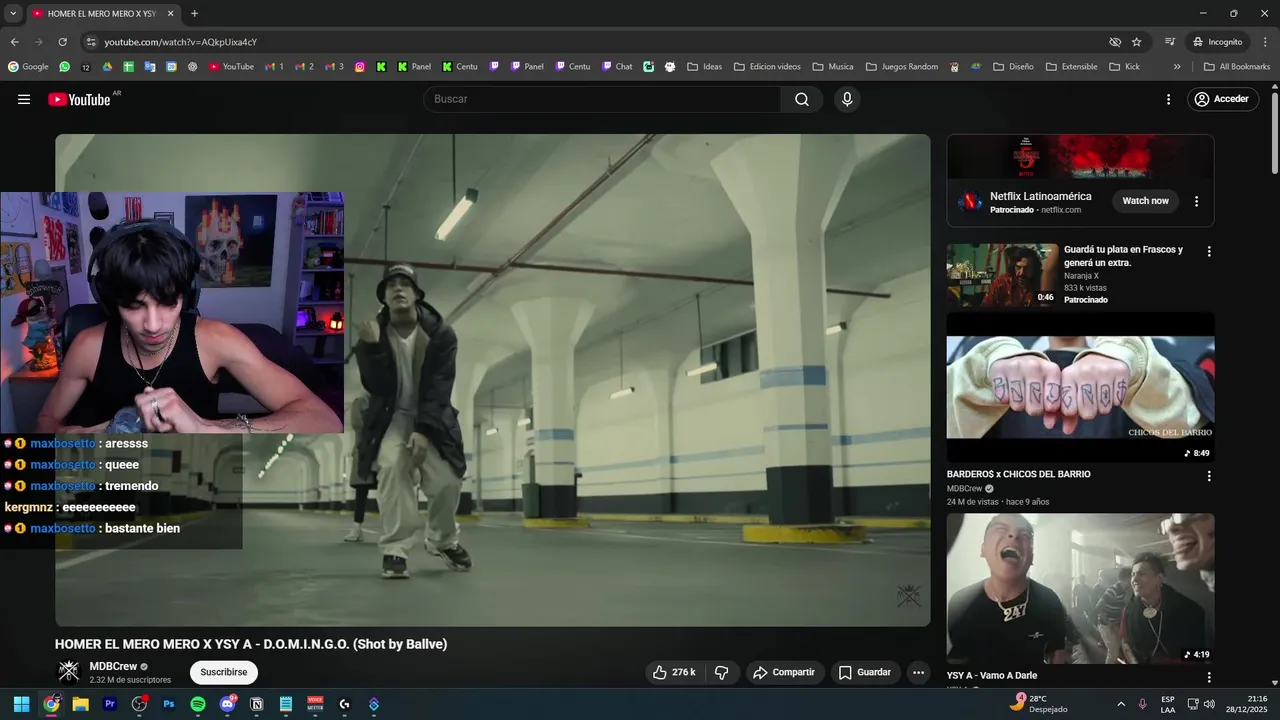
Task: Open OBS Studio from the taskbar
Action: 139,704
